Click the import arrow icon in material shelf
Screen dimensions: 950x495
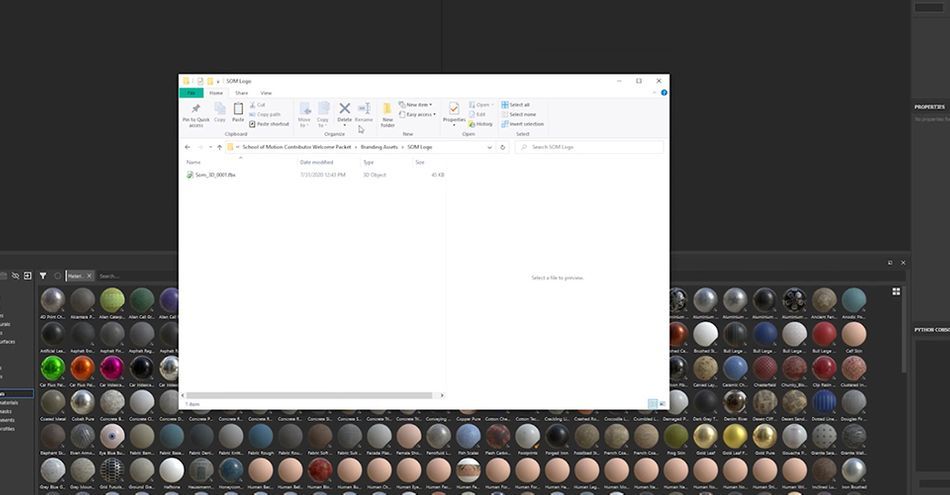(x=27, y=276)
